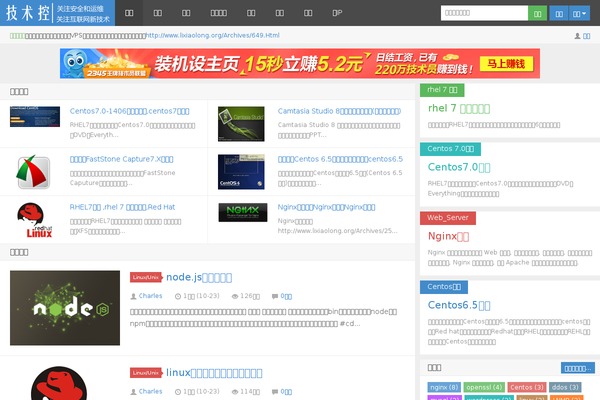Open the Centos7.0 sidebar heading link

[x=459, y=167]
